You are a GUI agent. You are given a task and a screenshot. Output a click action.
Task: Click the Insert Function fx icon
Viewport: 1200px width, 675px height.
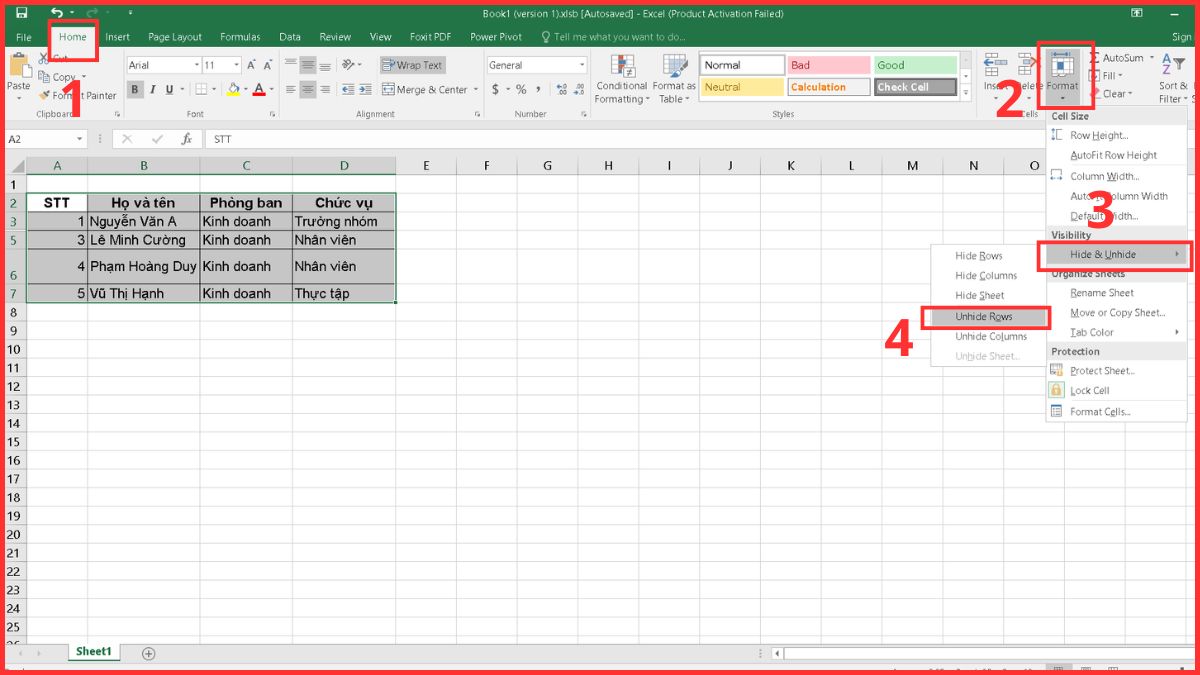(x=186, y=139)
